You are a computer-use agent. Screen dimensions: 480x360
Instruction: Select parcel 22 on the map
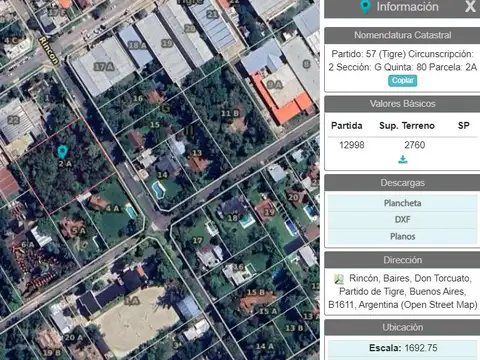13,120
